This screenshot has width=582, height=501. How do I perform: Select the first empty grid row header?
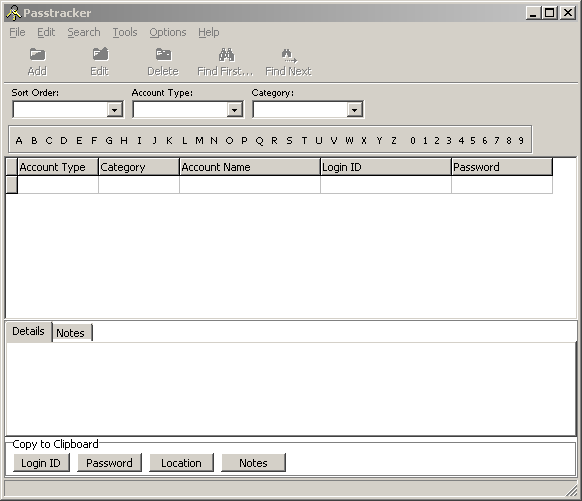point(12,184)
